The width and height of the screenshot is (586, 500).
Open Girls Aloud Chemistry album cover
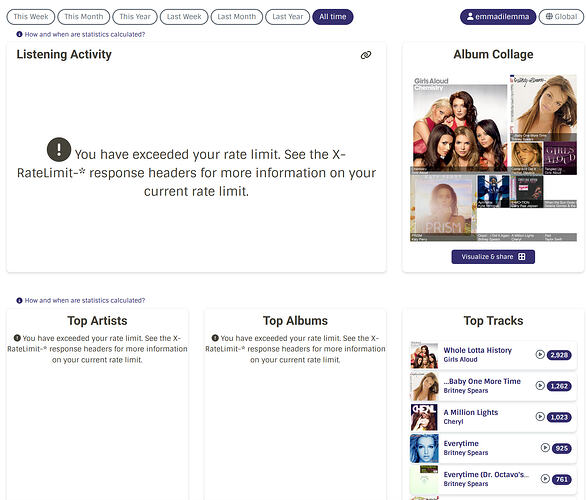pyautogui.click(x=460, y=125)
